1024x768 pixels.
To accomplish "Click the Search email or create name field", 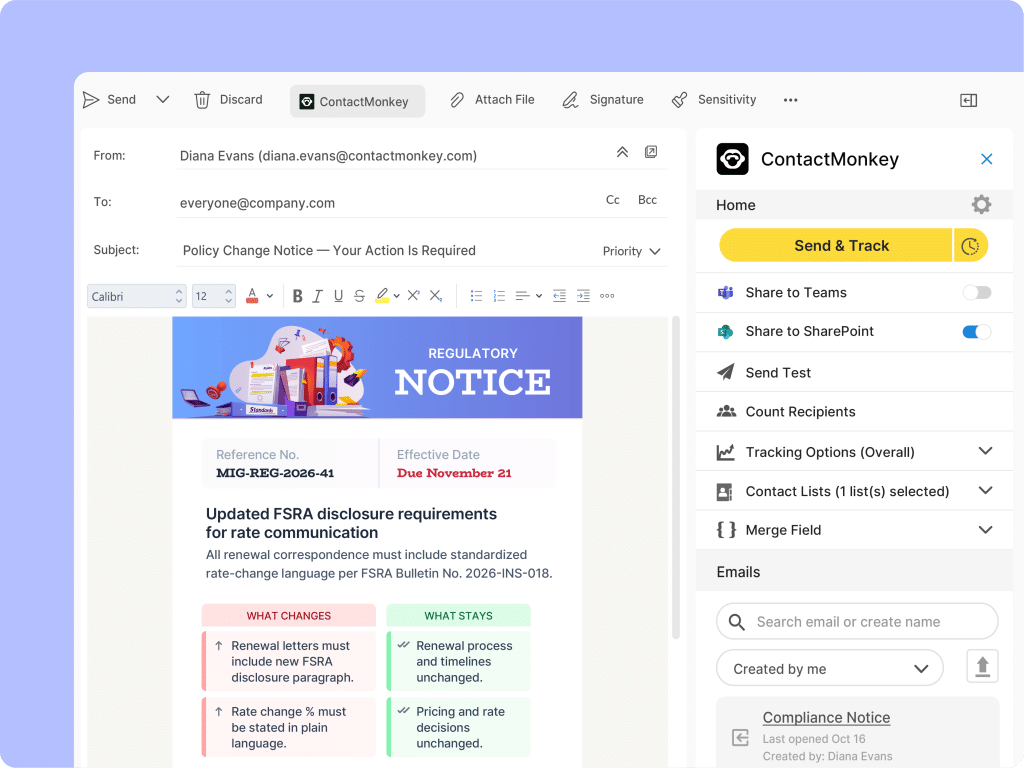I will pyautogui.click(x=857, y=622).
